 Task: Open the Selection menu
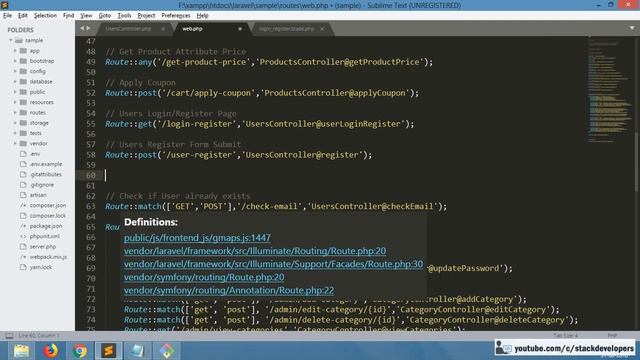click(45, 16)
